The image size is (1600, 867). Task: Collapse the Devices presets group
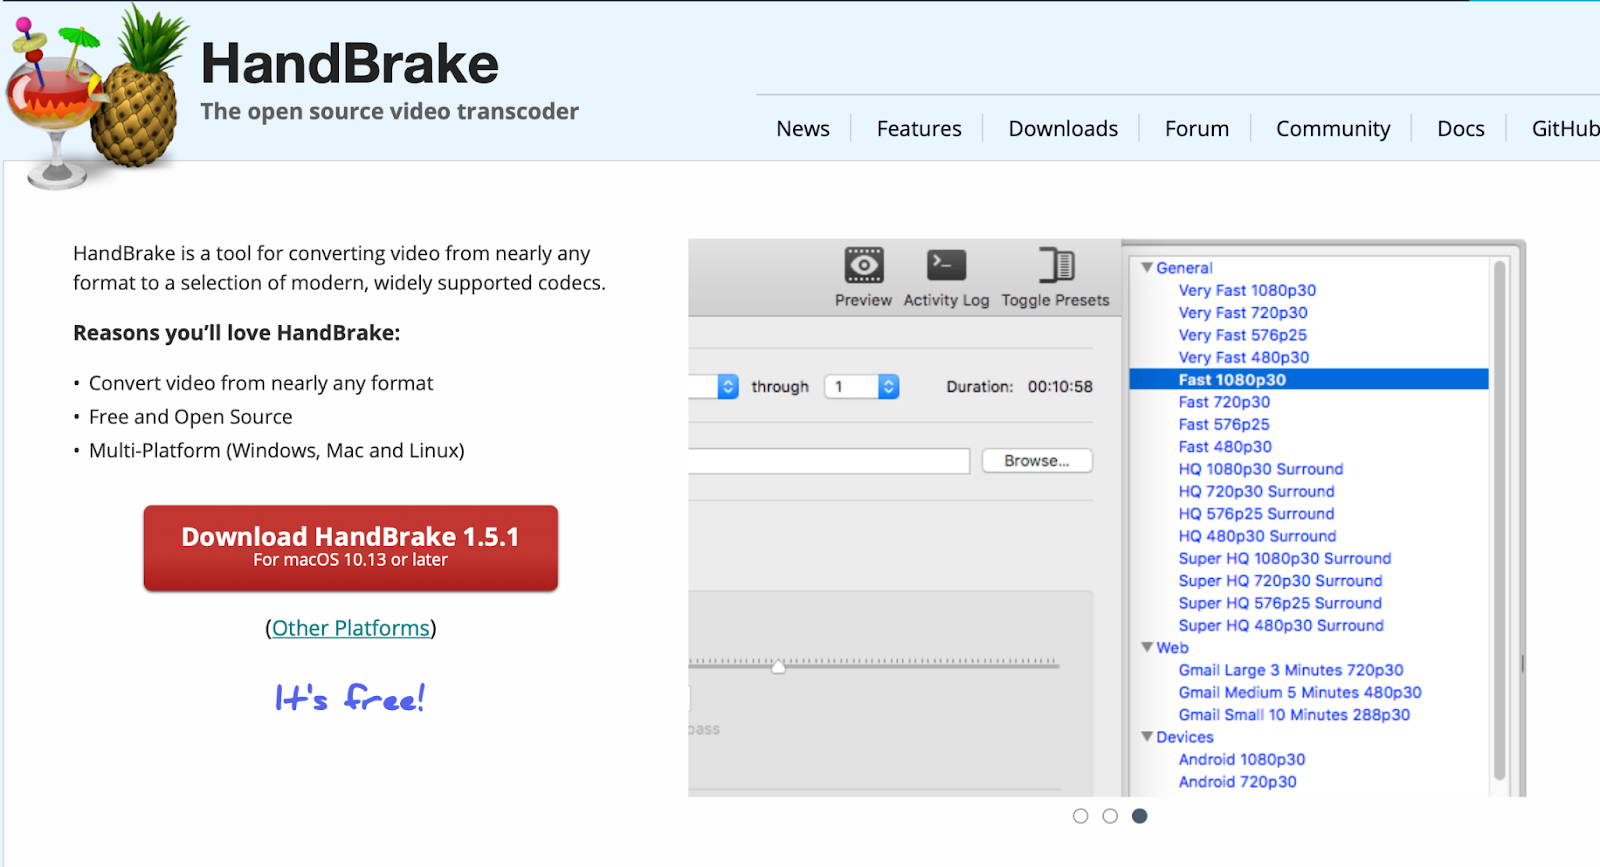pyautogui.click(x=1147, y=737)
